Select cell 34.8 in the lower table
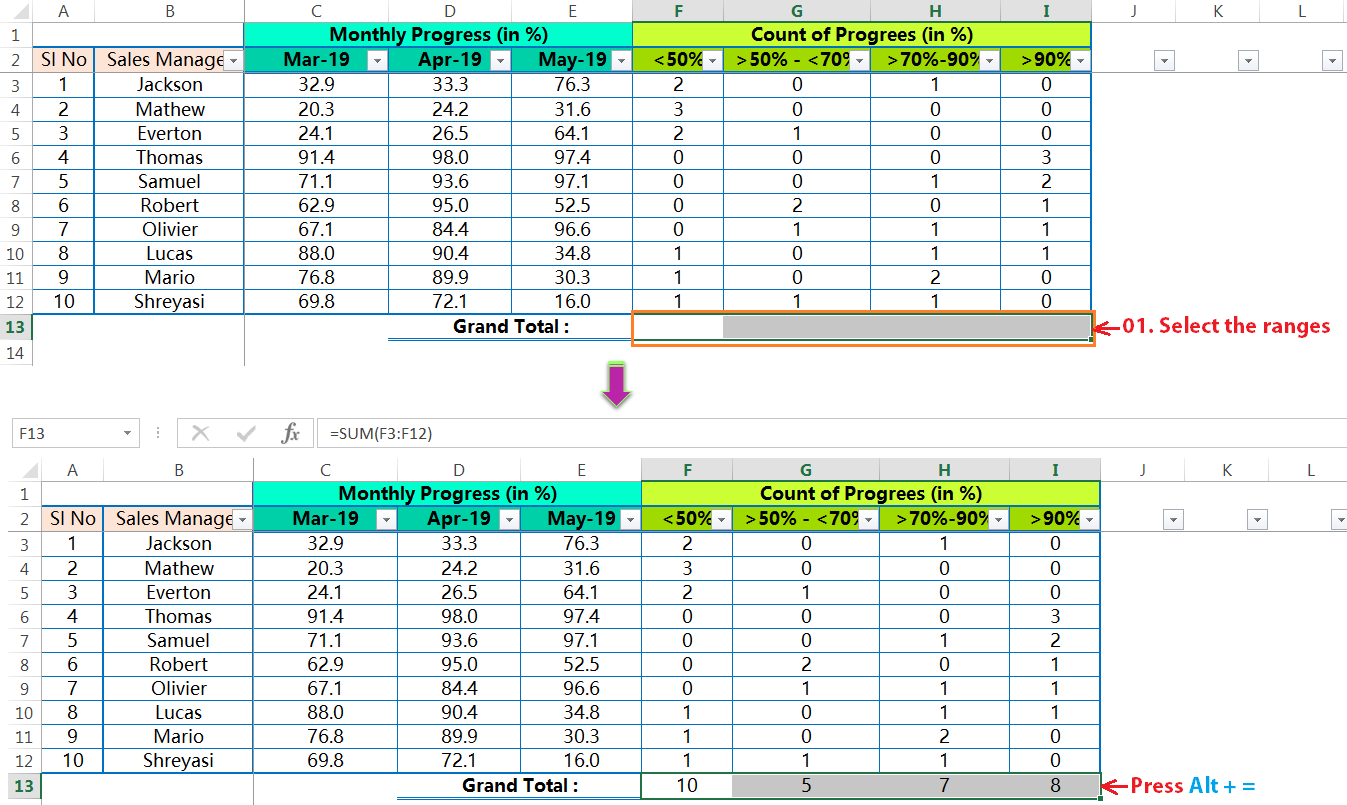 click(581, 712)
